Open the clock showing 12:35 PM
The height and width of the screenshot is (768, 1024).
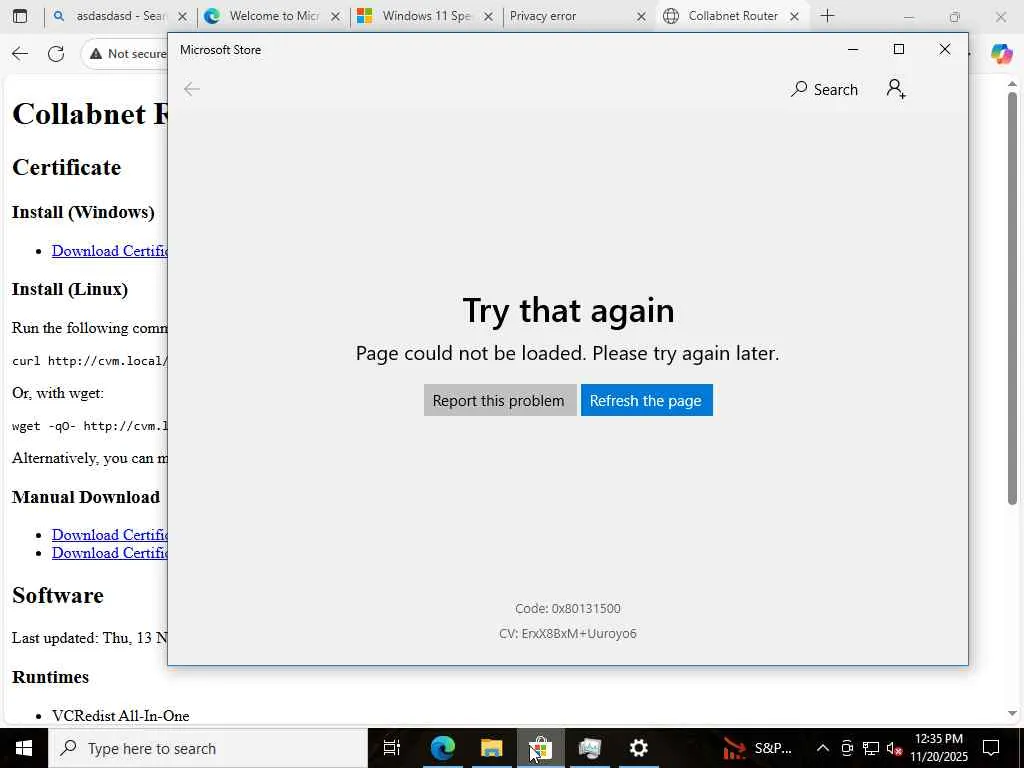(x=939, y=748)
